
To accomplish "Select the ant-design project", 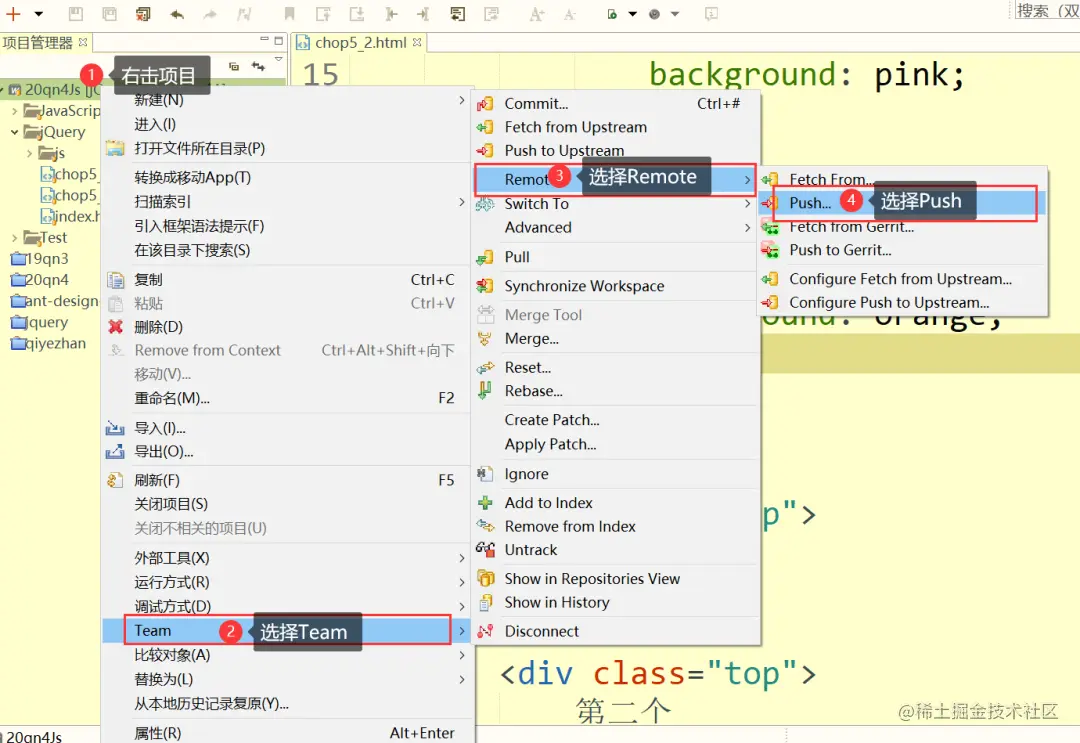I will (x=55, y=301).
